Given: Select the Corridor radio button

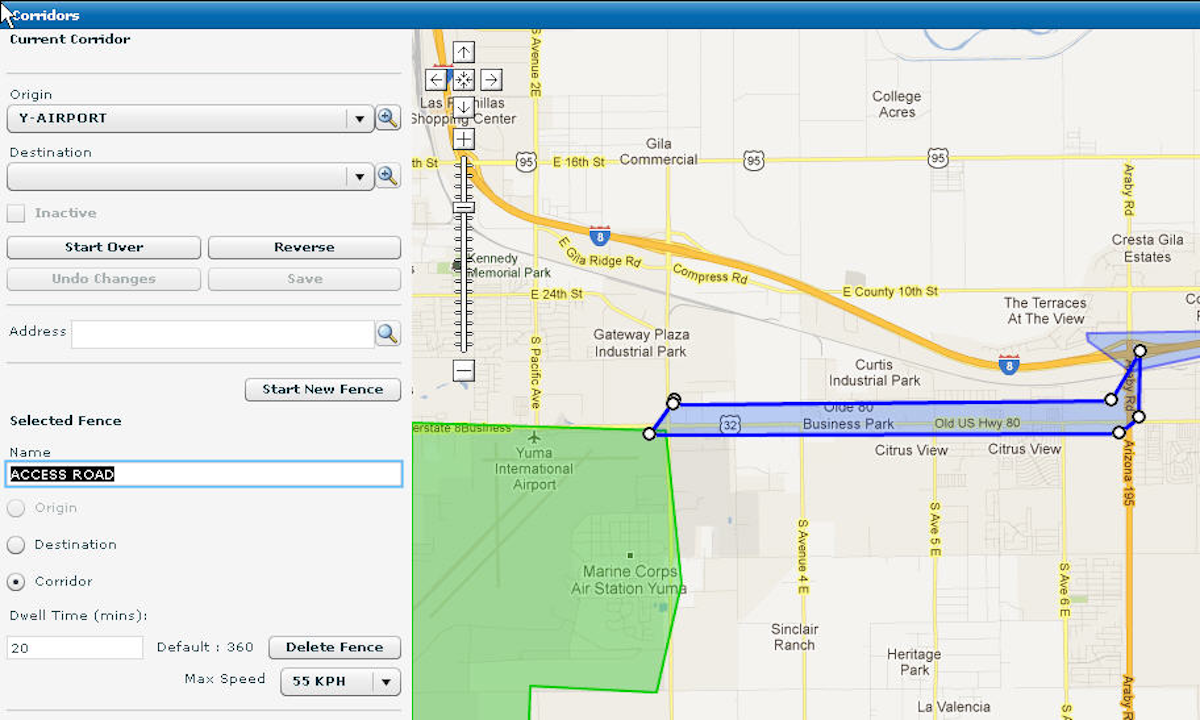Looking at the screenshot, I should pyautogui.click(x=15, y=581).
